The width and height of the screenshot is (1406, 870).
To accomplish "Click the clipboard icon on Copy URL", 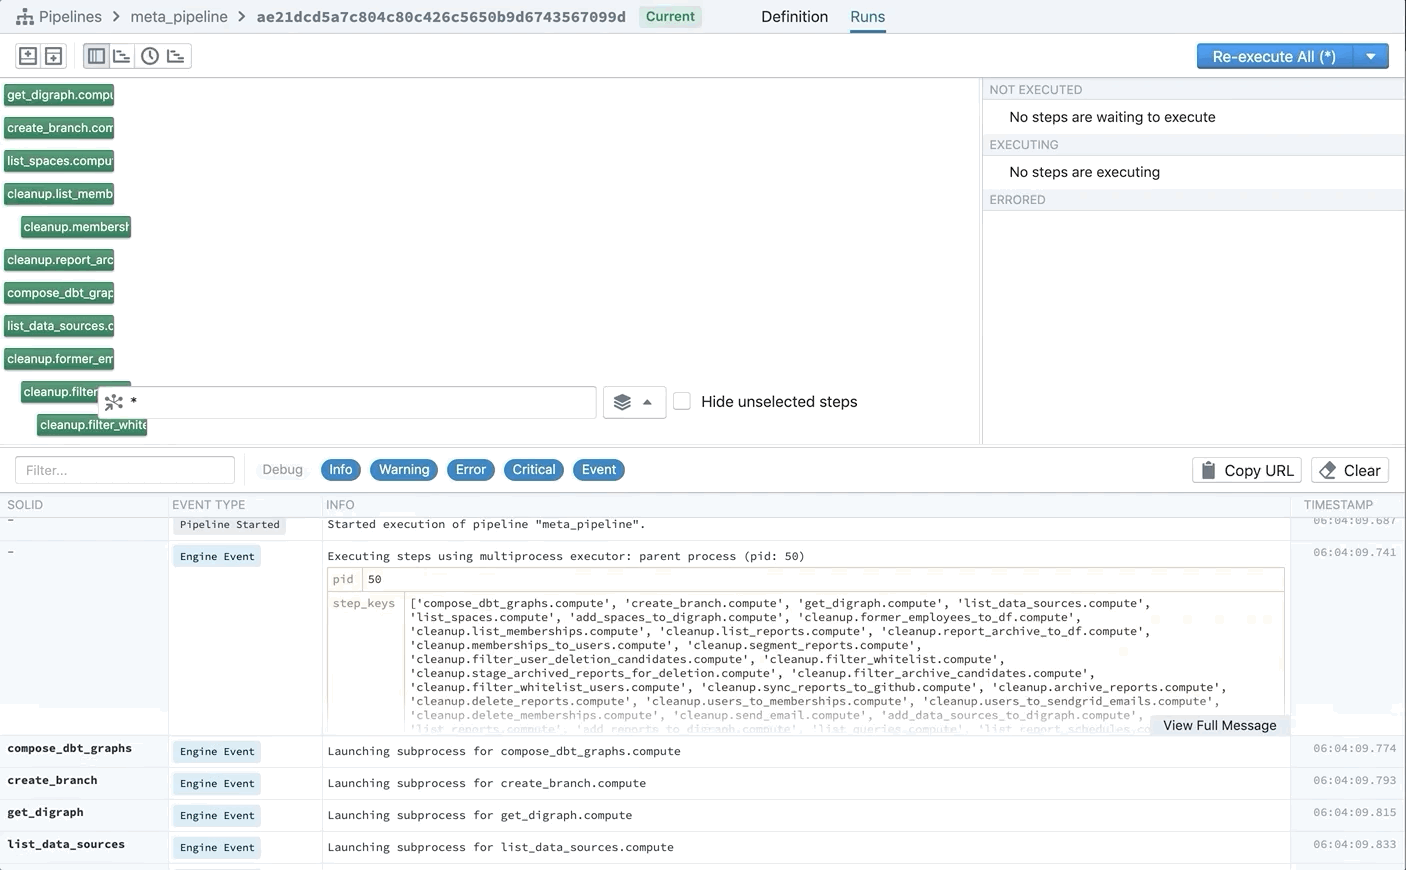I will coord(1208,470).
